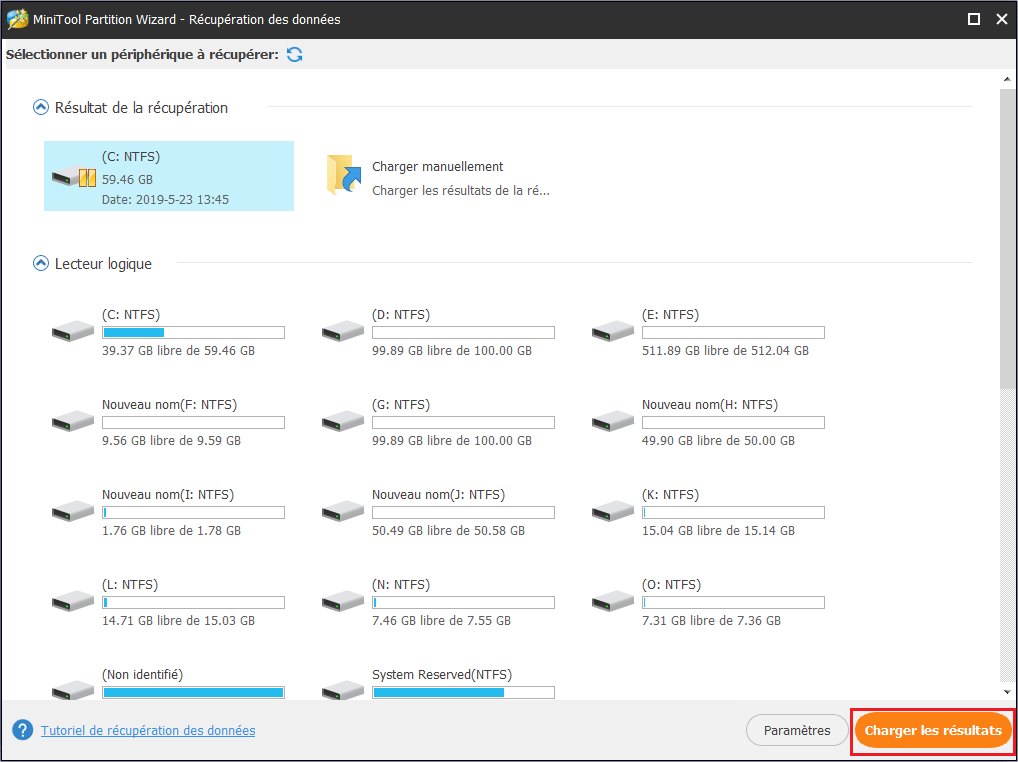The image size is (1018, 762).
Task: Maximize the MiniTool Partition Wizard window
Action: point(974,19)
